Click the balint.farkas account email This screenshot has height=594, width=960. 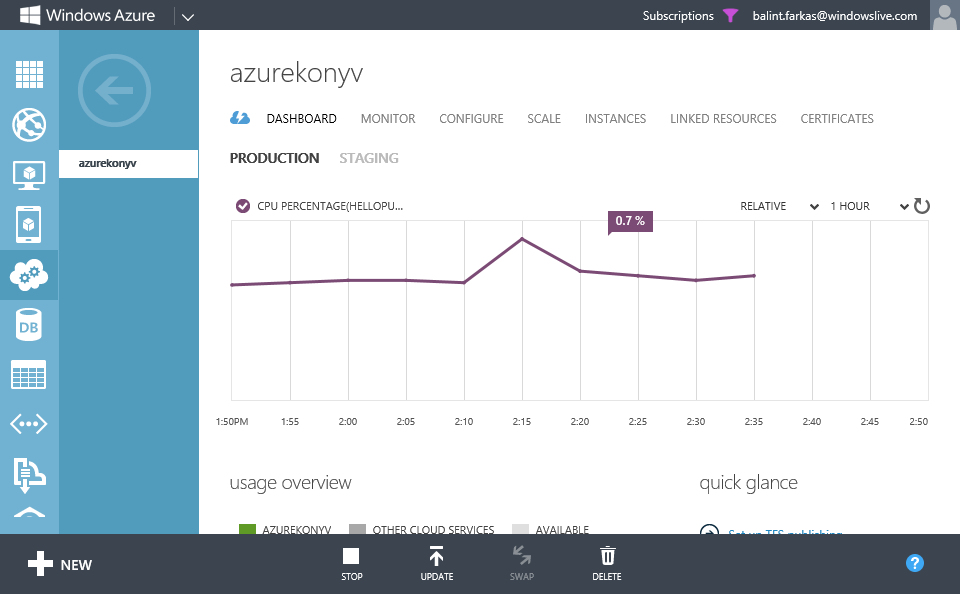point(834,16)
